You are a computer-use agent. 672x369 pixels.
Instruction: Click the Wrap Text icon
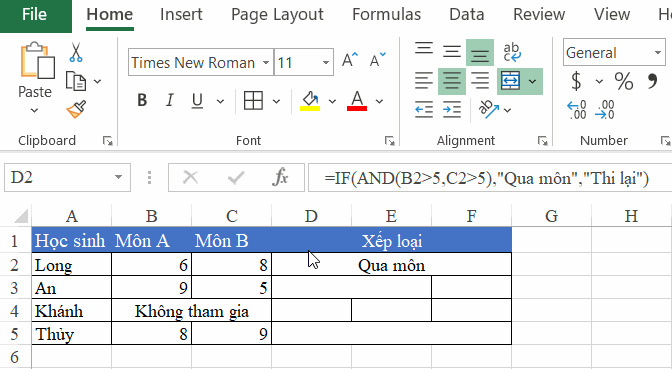coord(512,52)
